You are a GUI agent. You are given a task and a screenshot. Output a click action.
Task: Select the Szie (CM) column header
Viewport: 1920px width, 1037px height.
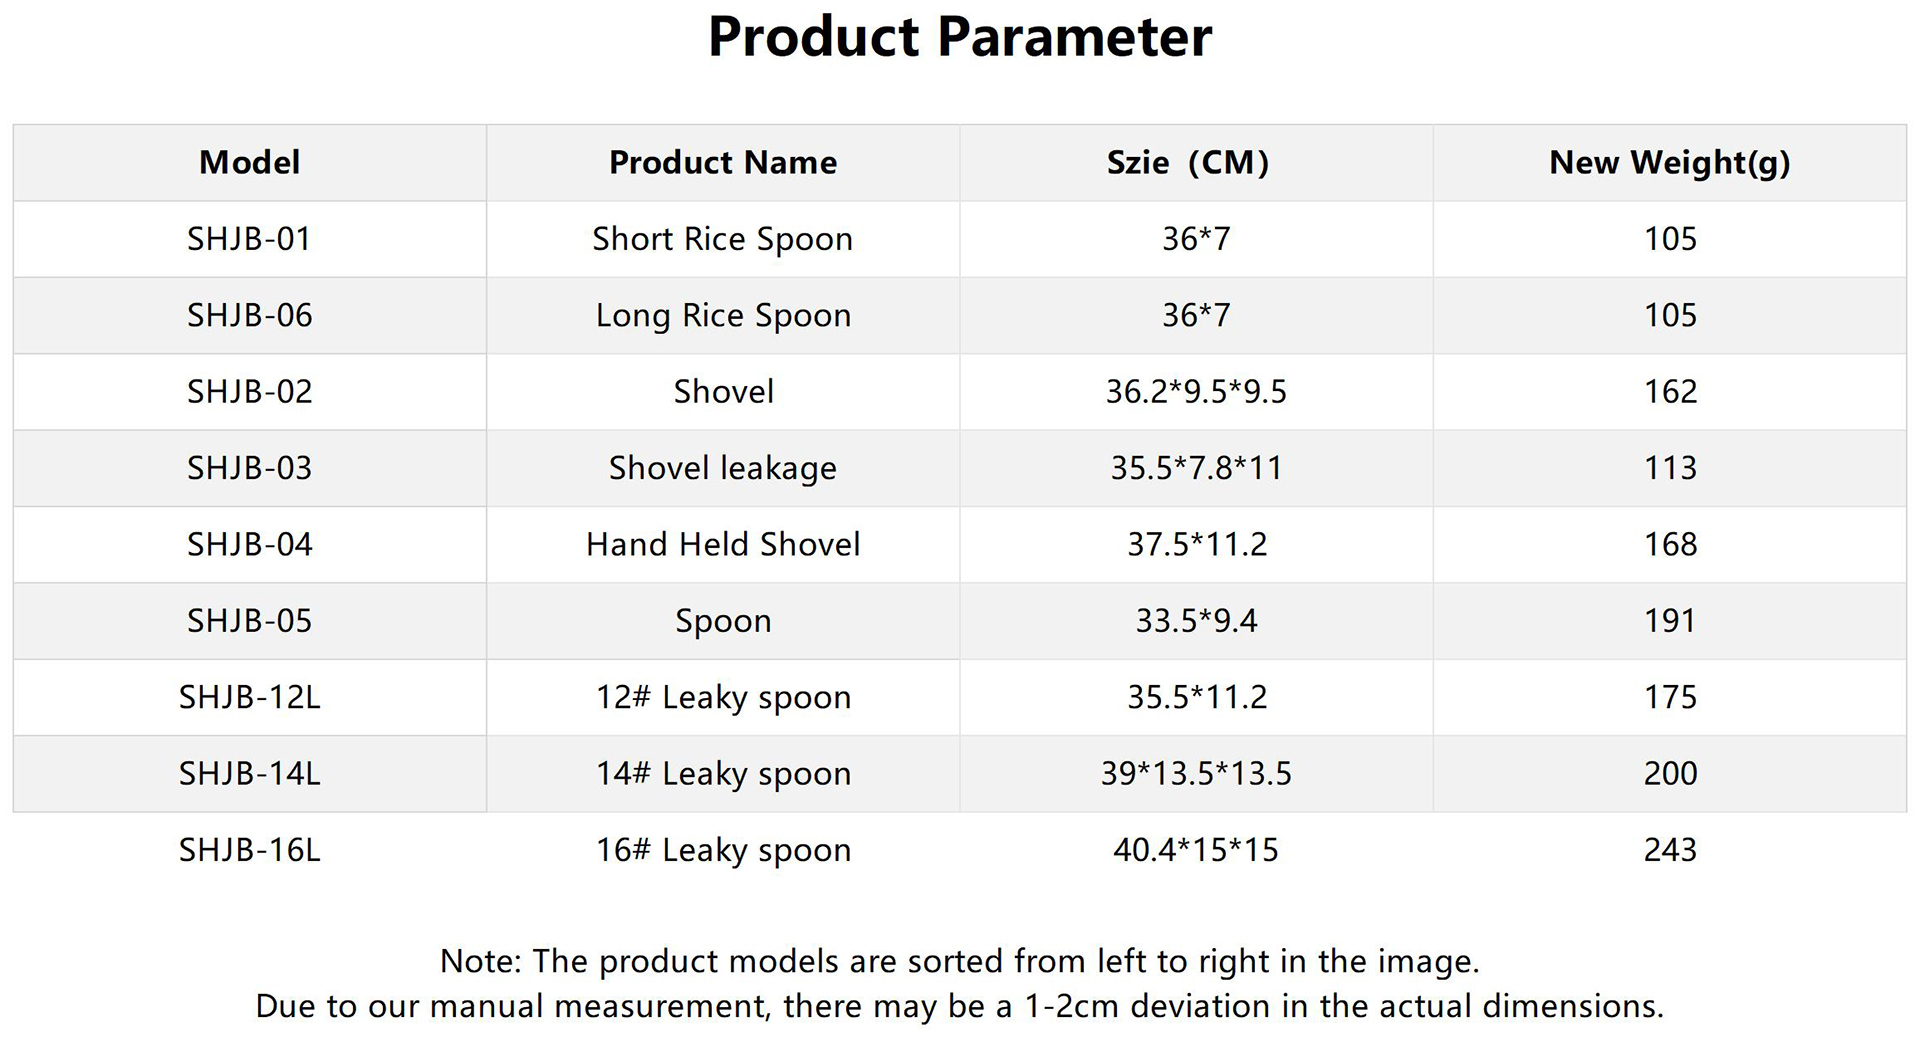(x=1187, y=162)
